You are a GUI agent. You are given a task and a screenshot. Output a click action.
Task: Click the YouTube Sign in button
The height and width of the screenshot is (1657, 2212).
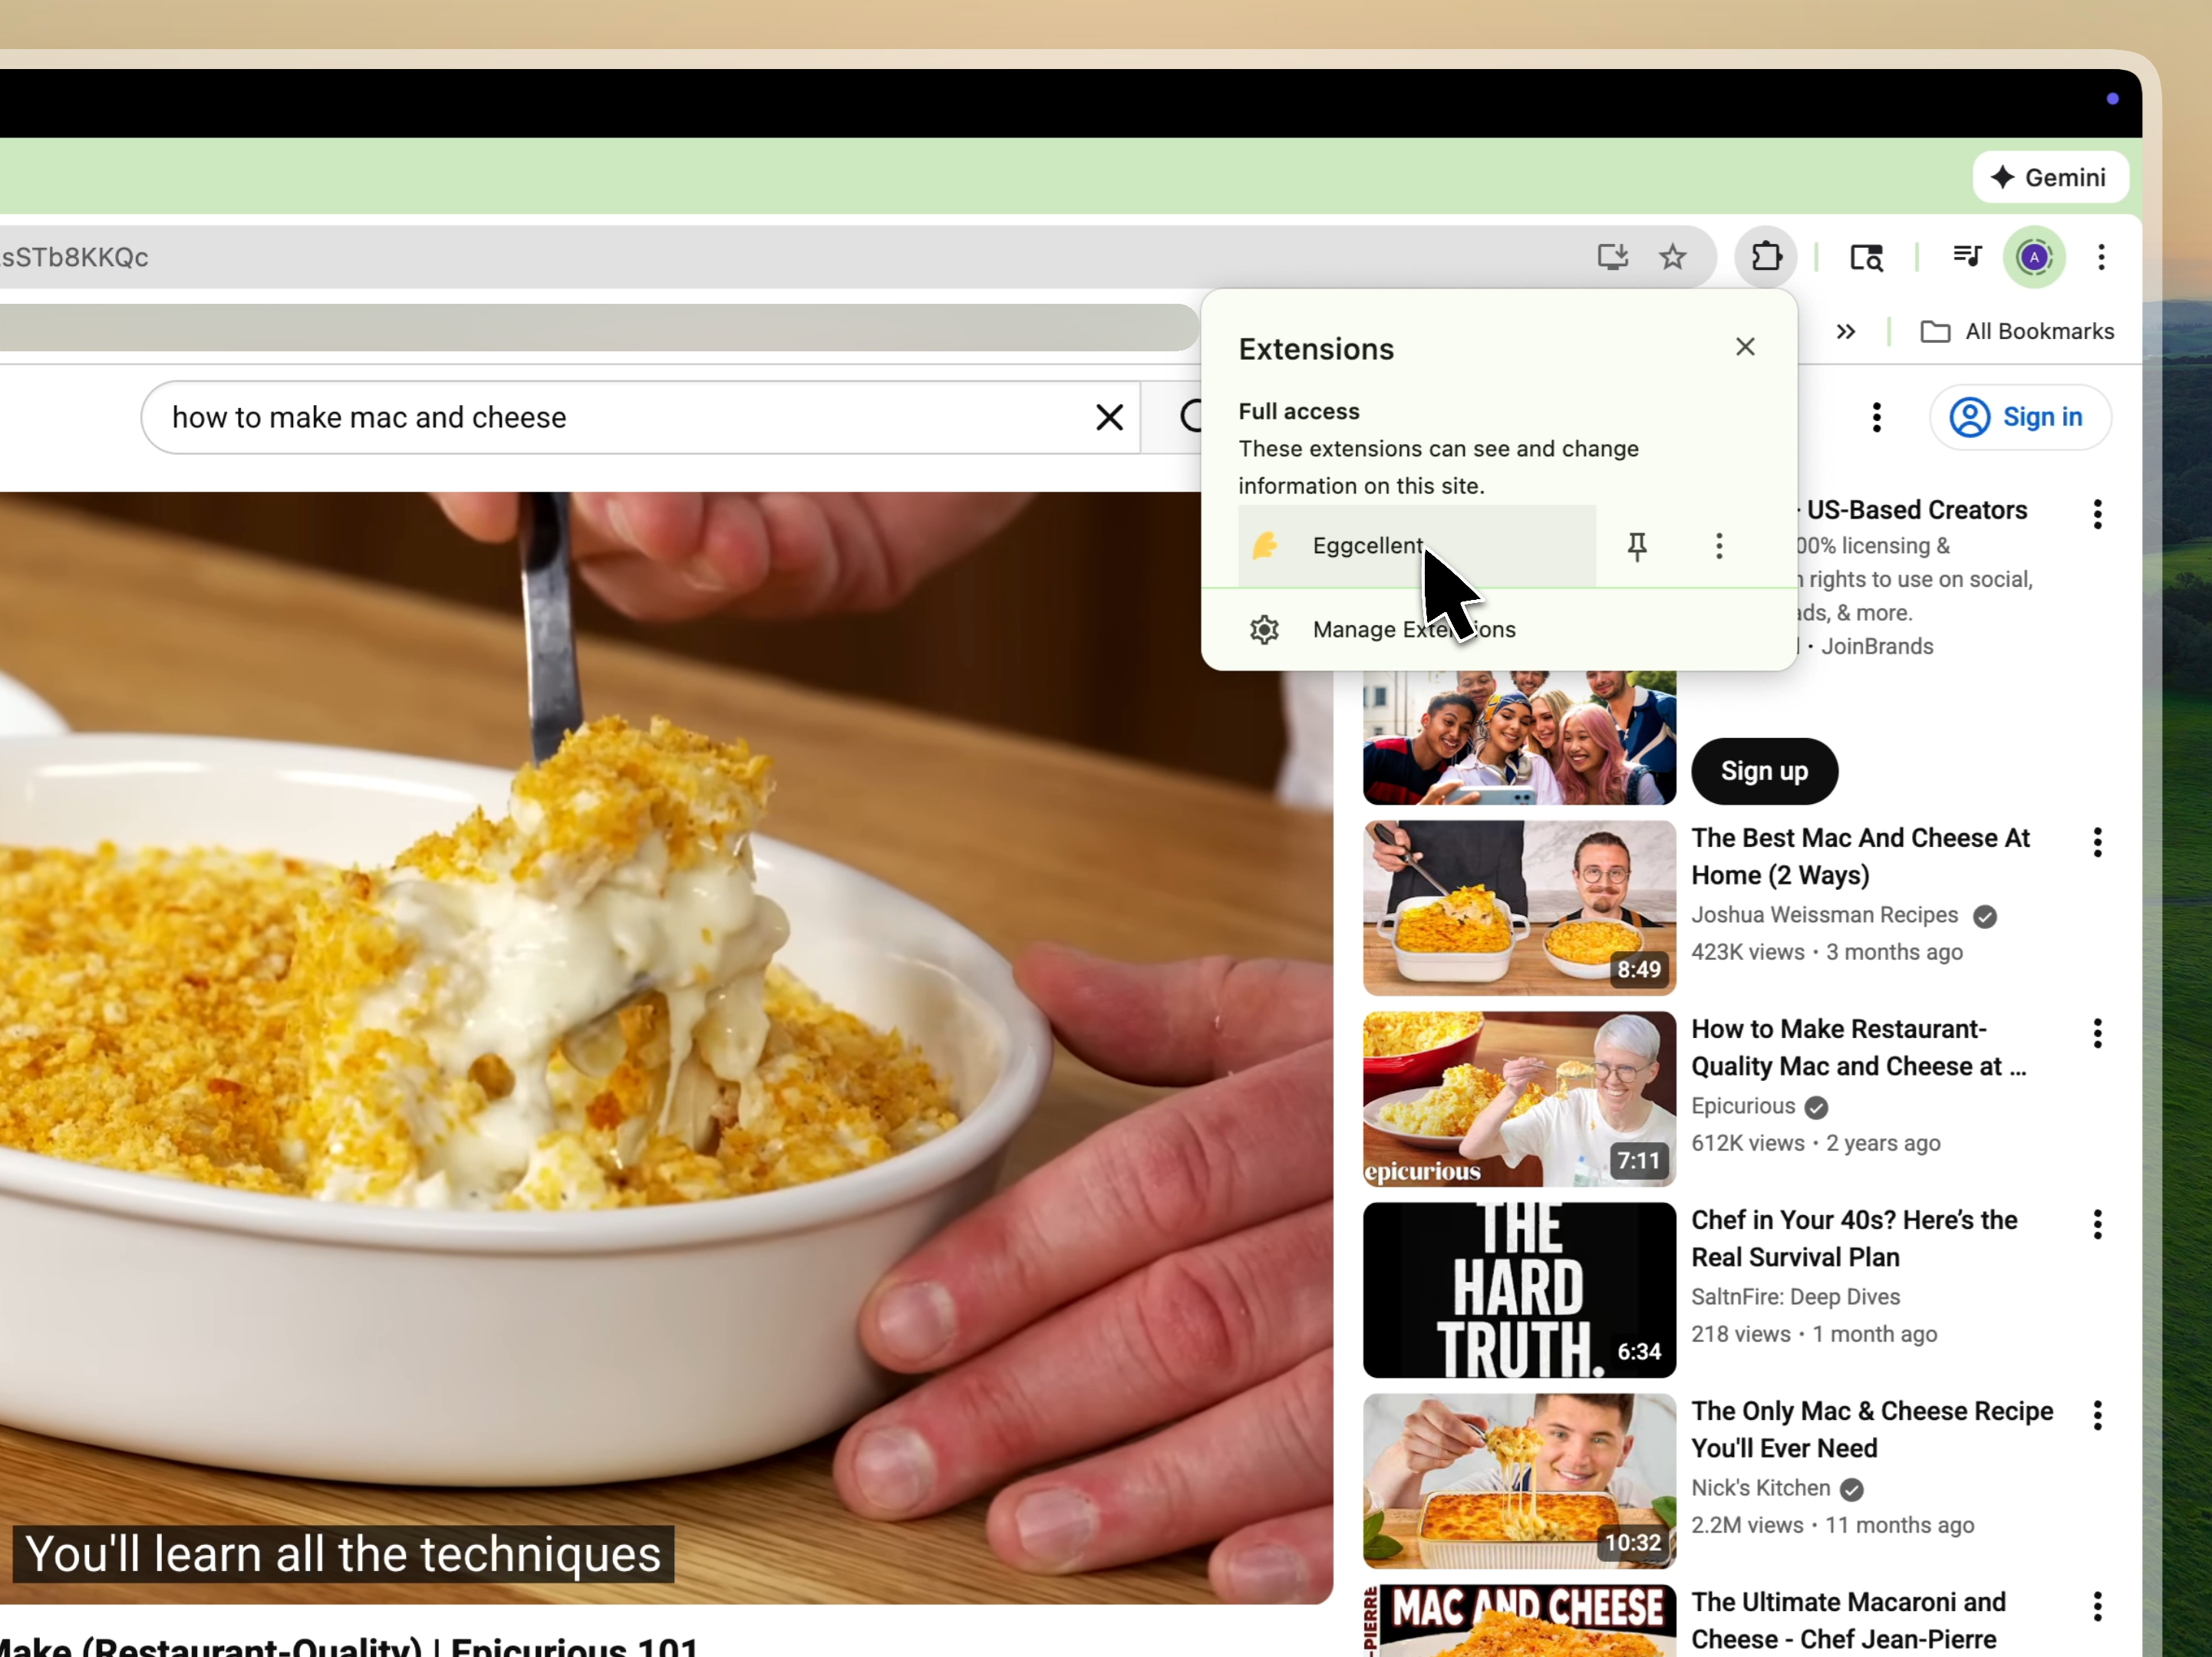(2020, 417)
